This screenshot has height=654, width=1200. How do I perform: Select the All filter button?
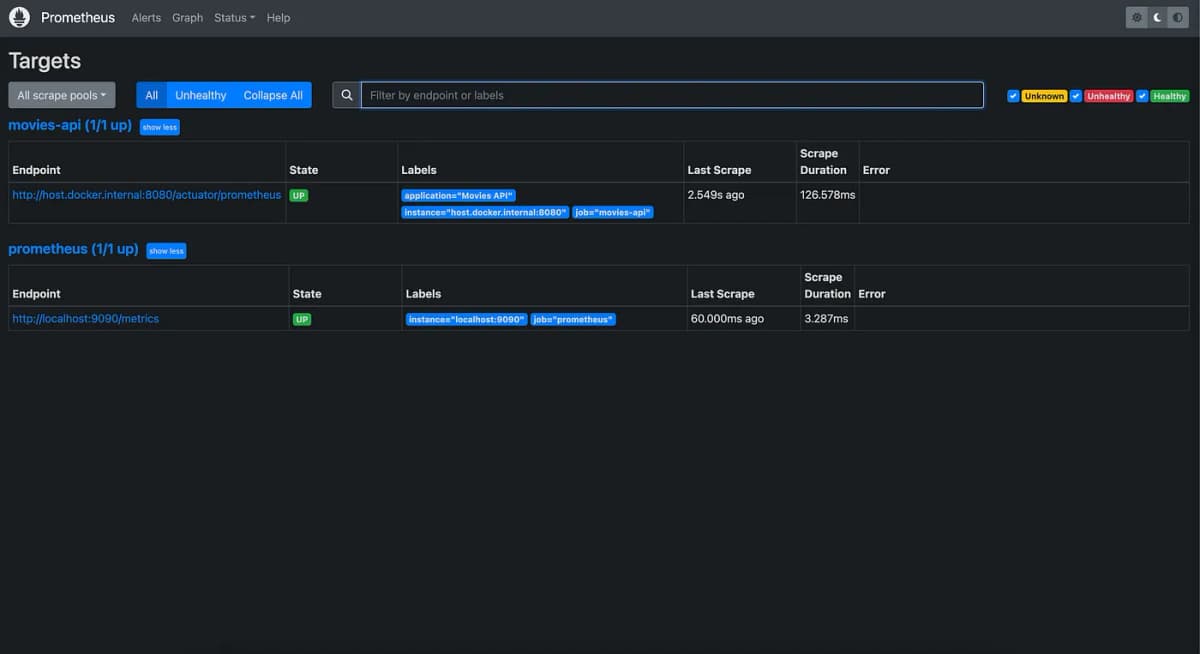(x=152, y=95)
